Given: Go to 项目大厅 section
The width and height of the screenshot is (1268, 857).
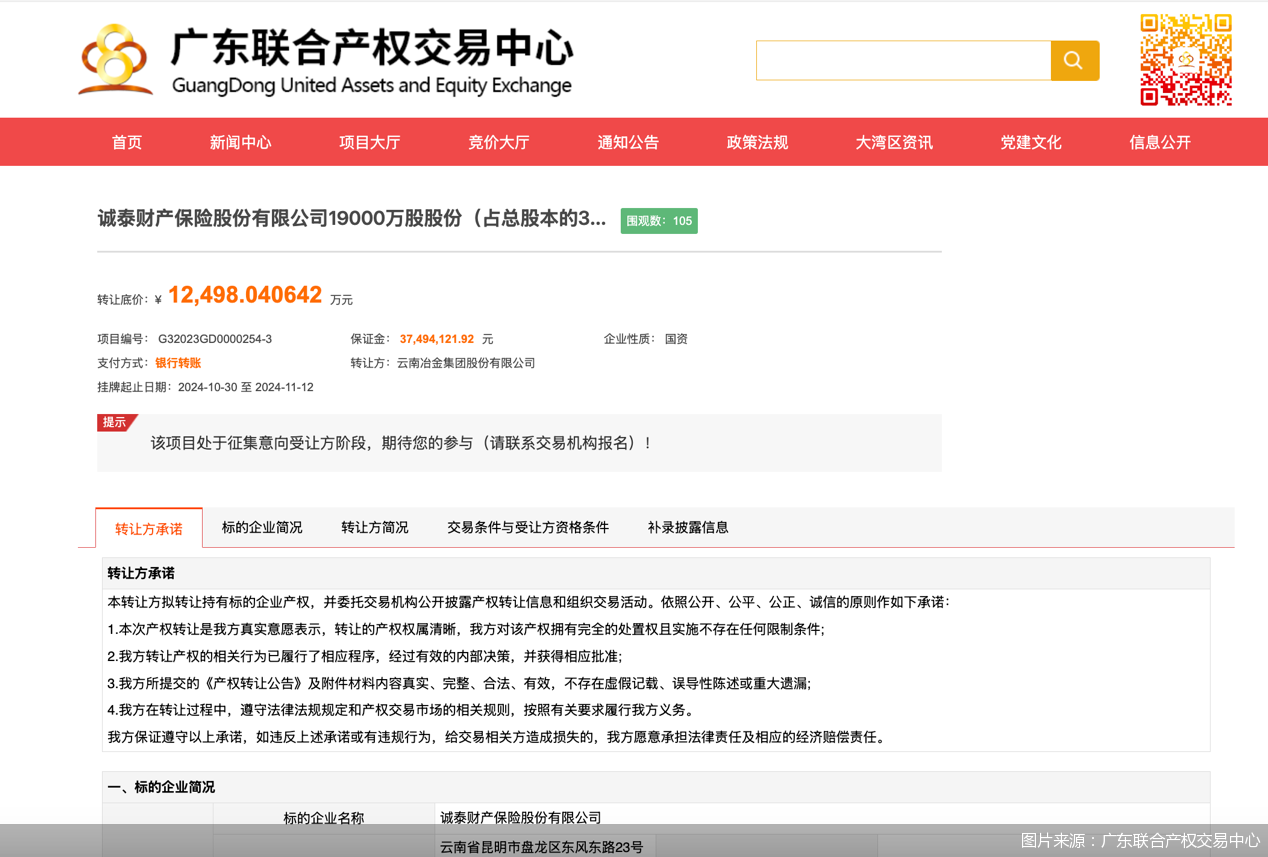Looking at the screenshot, I should [369, 142].
